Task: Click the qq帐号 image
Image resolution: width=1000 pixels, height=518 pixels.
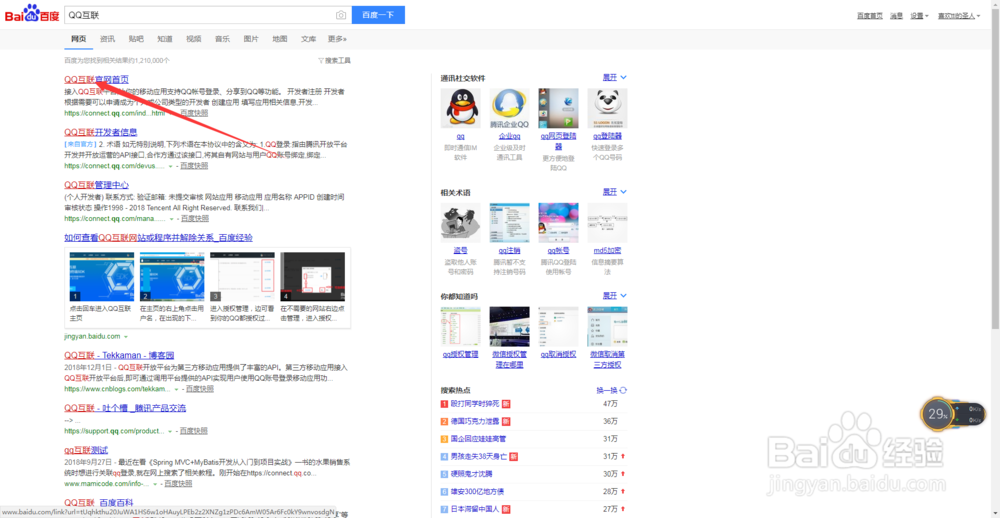Action: pos(558,223)
